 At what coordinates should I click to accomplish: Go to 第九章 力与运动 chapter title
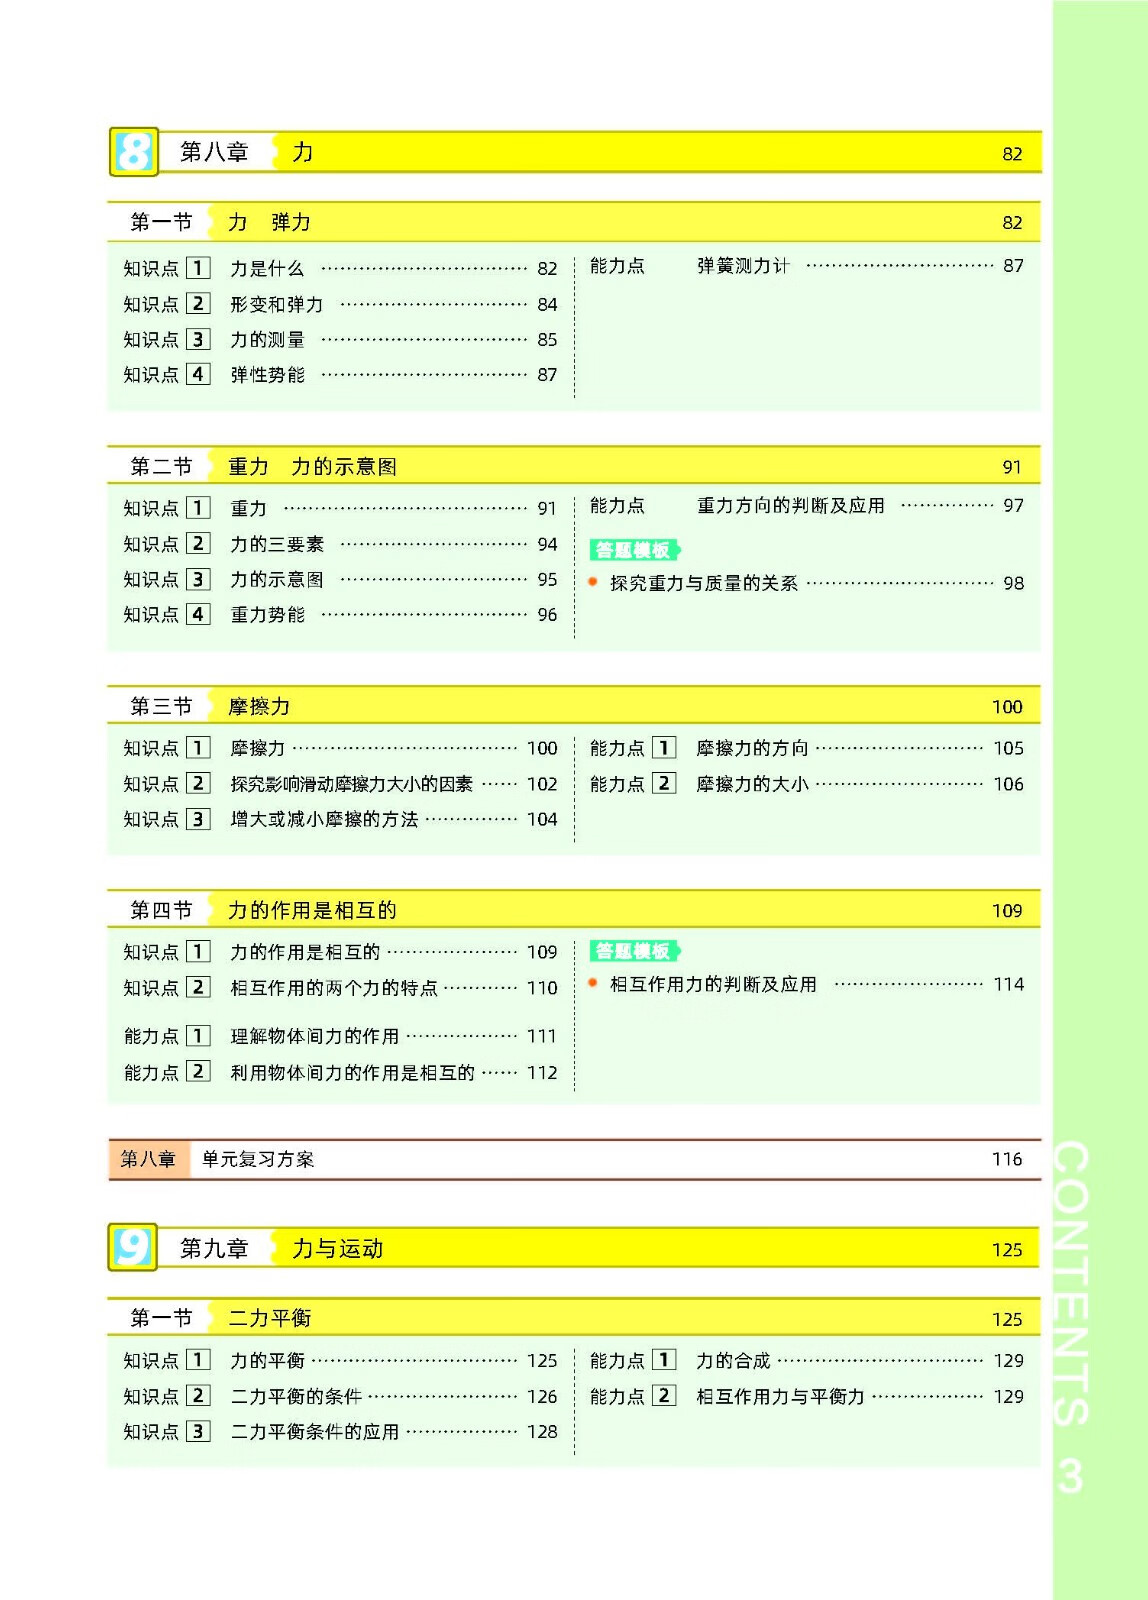[x=337, y=1248]
